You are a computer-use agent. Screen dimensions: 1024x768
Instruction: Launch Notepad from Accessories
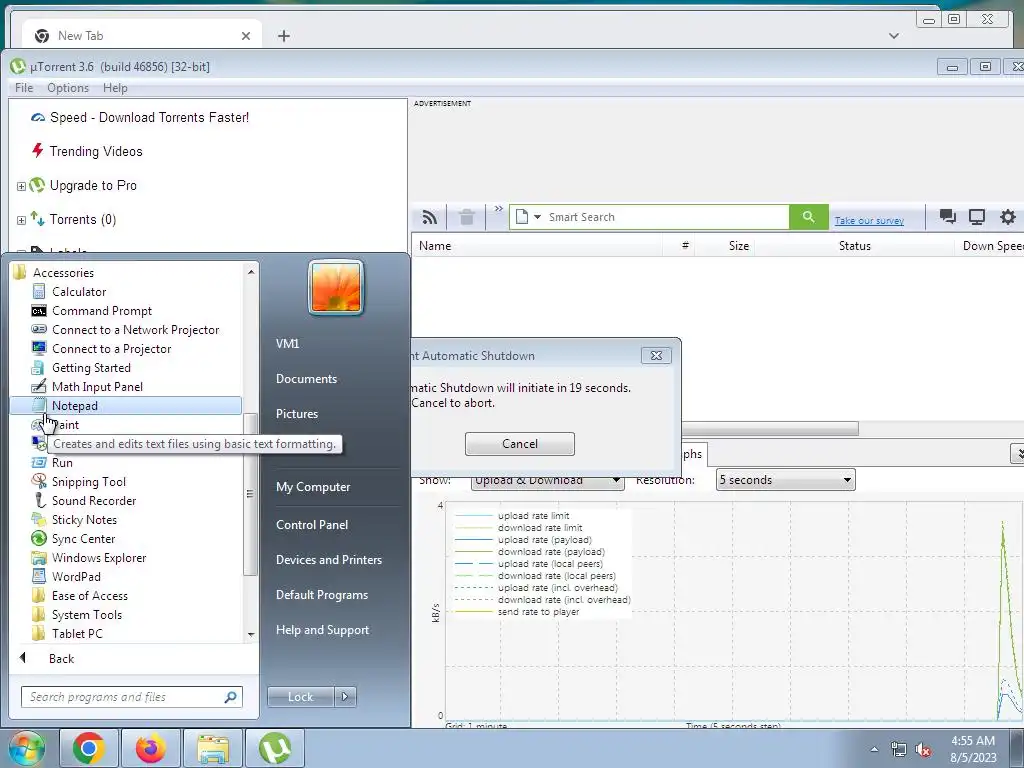[x=125, y=406]
